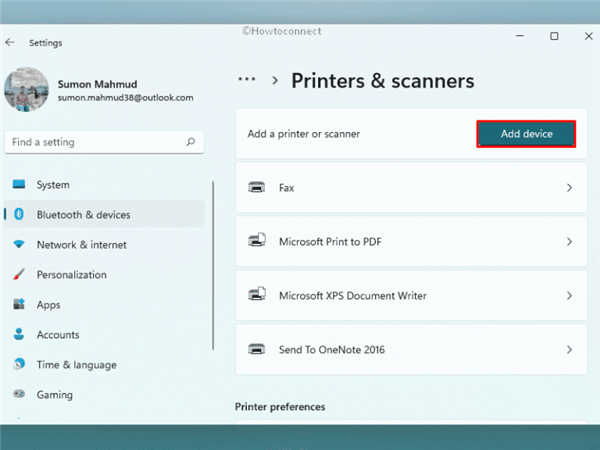This screenshot has width=600, height=450.
Task: Click the back arrow next to Settings
Action: click(x=10, y=42)
